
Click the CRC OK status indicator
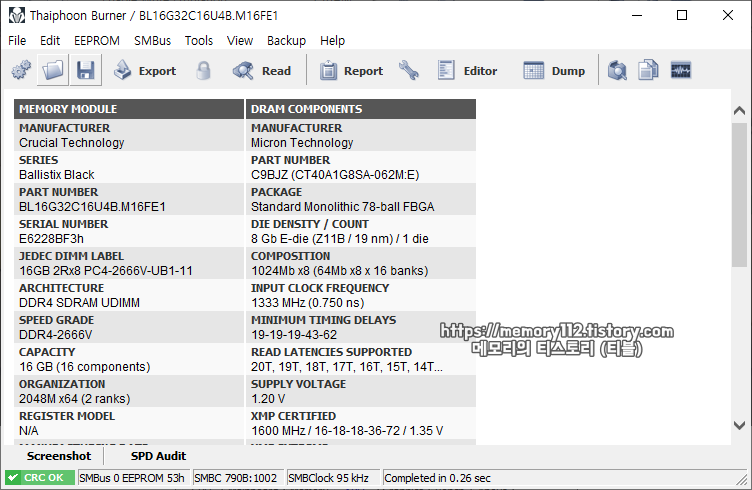40,478
